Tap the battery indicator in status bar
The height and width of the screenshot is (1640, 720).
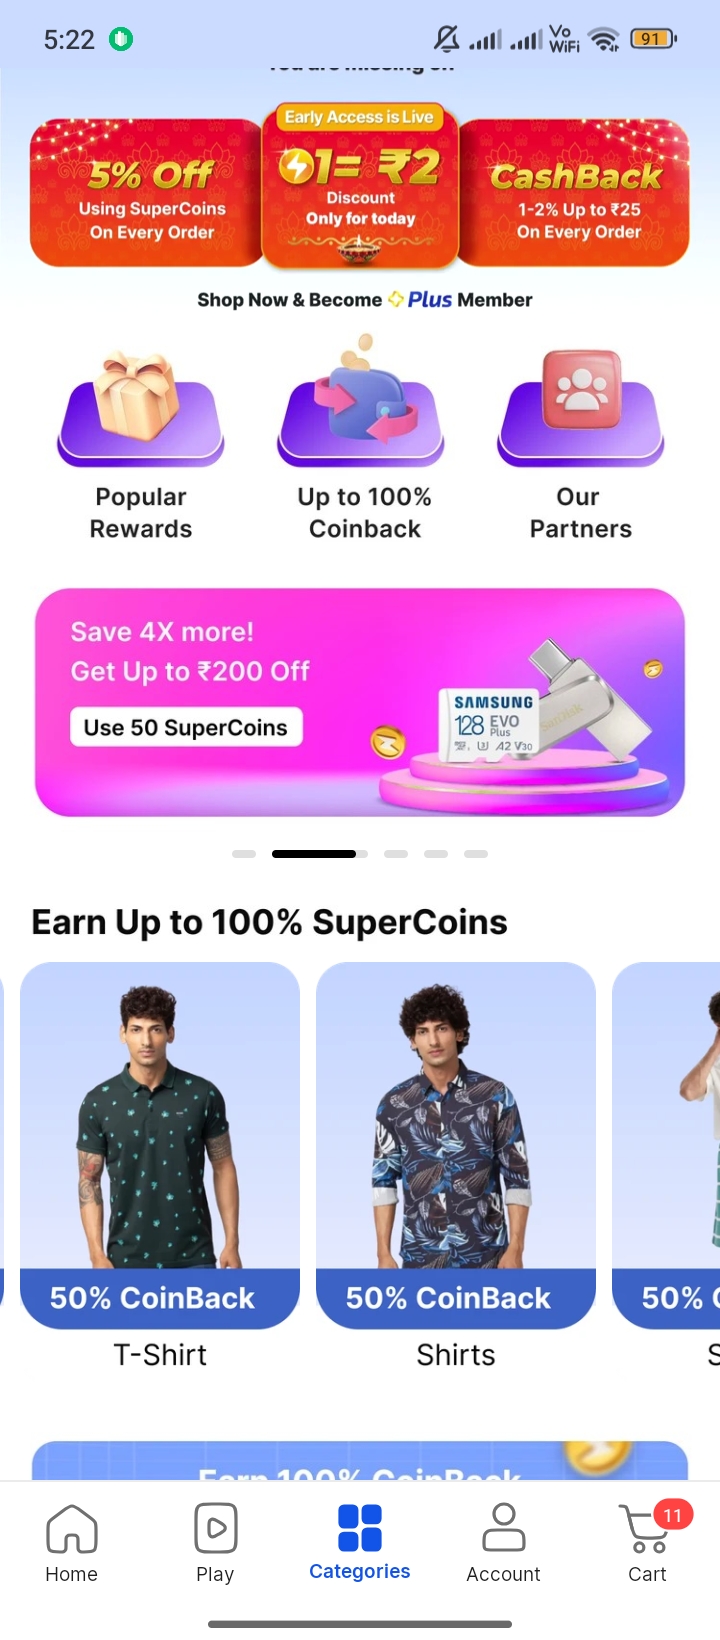coord(653,39)
